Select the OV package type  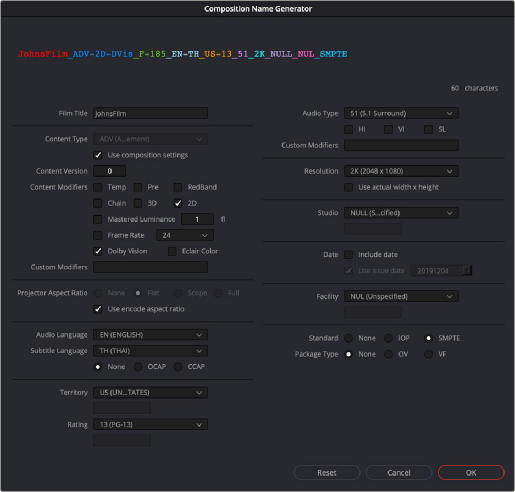[x=388, y=354]
